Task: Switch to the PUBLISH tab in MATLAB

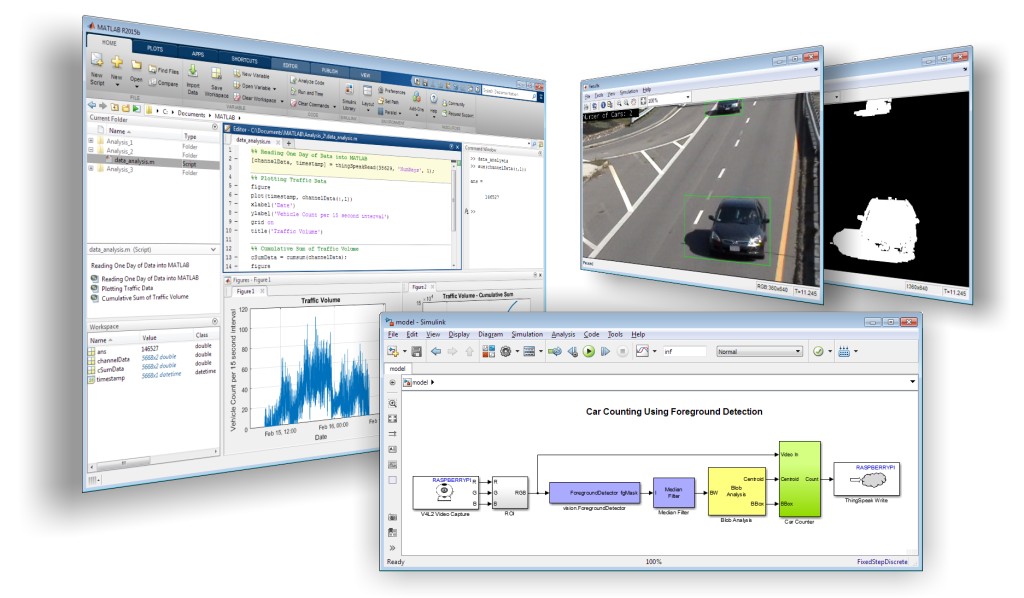Action: tap(330, 70)
